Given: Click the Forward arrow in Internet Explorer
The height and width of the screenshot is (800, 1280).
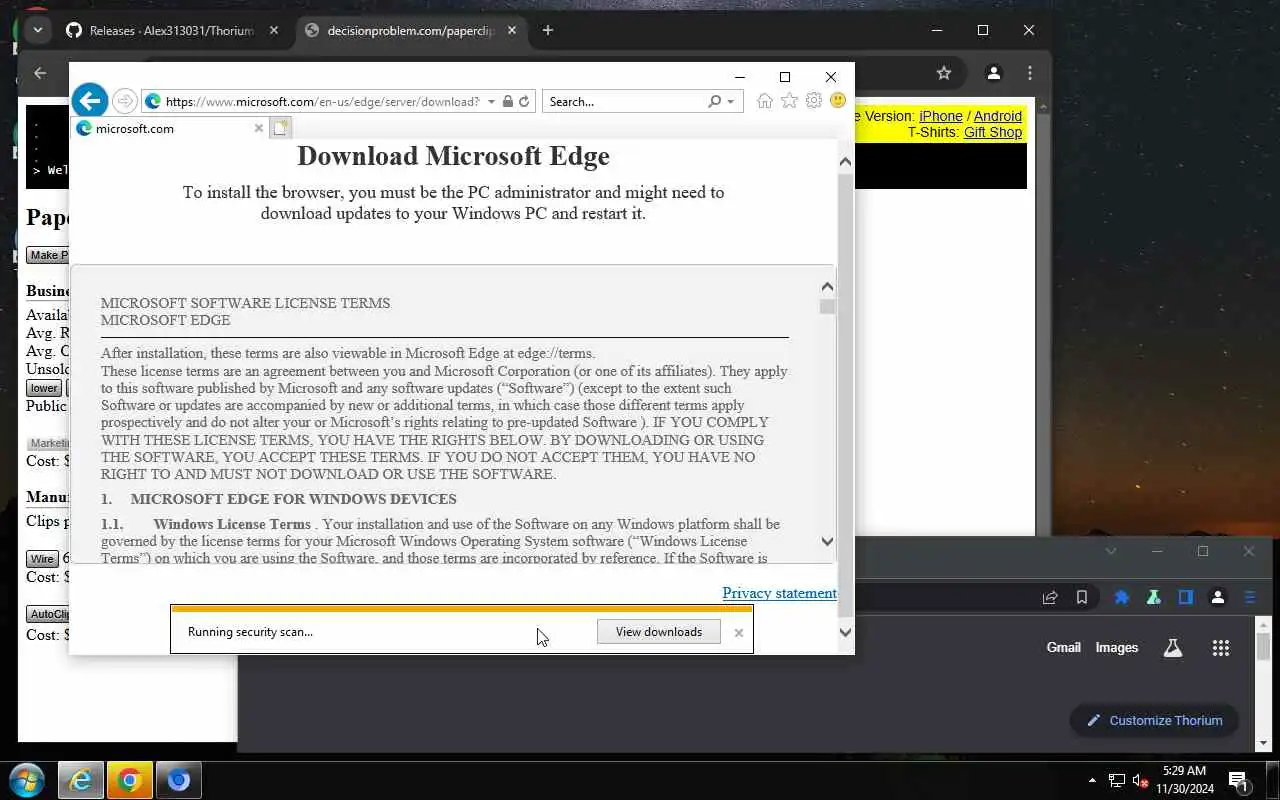Looking at the screenshot, I should tap(124, 101).
